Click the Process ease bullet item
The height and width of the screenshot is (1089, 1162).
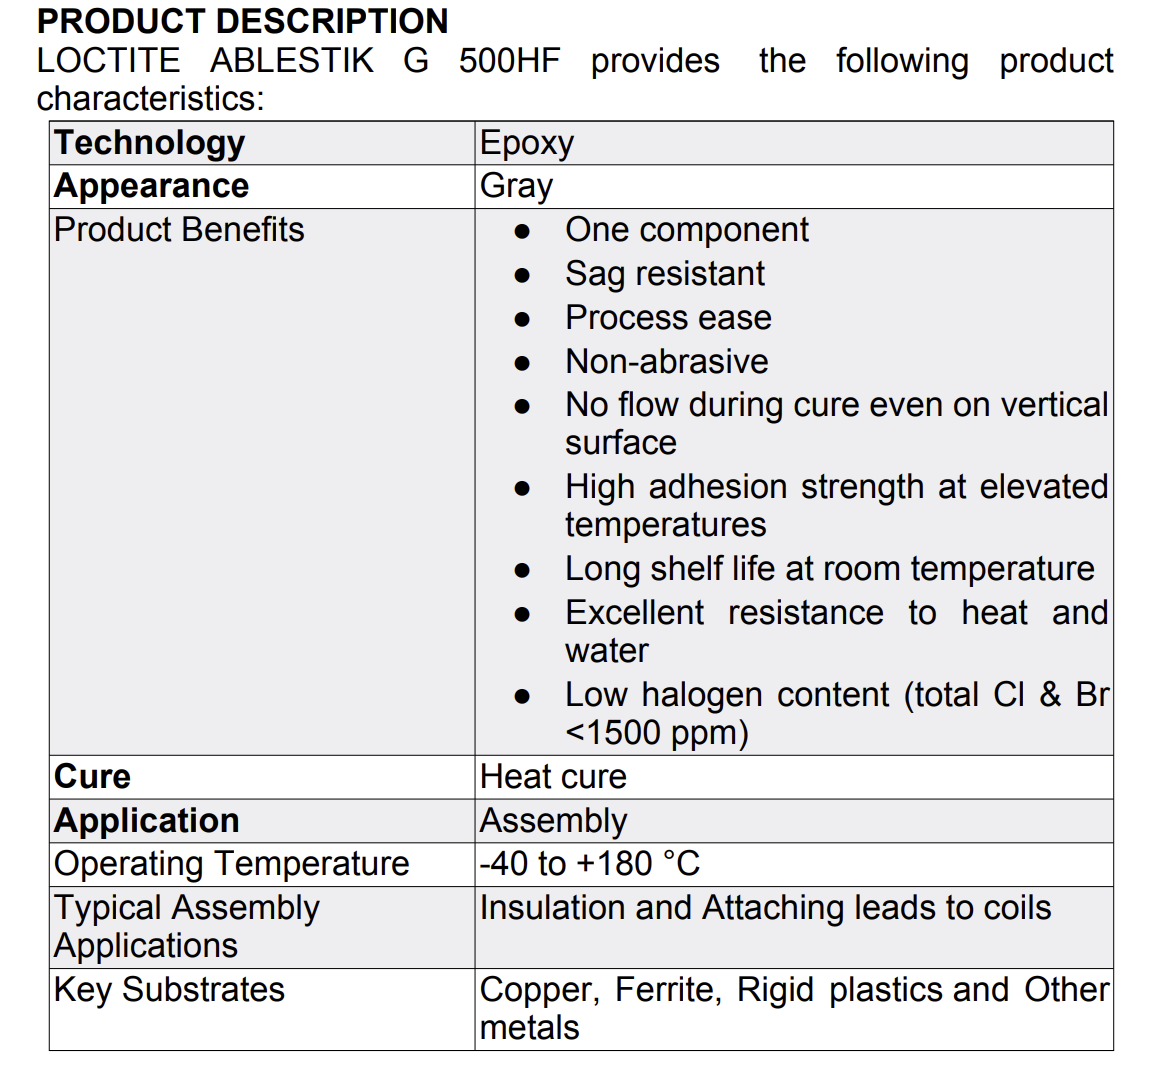668,318
